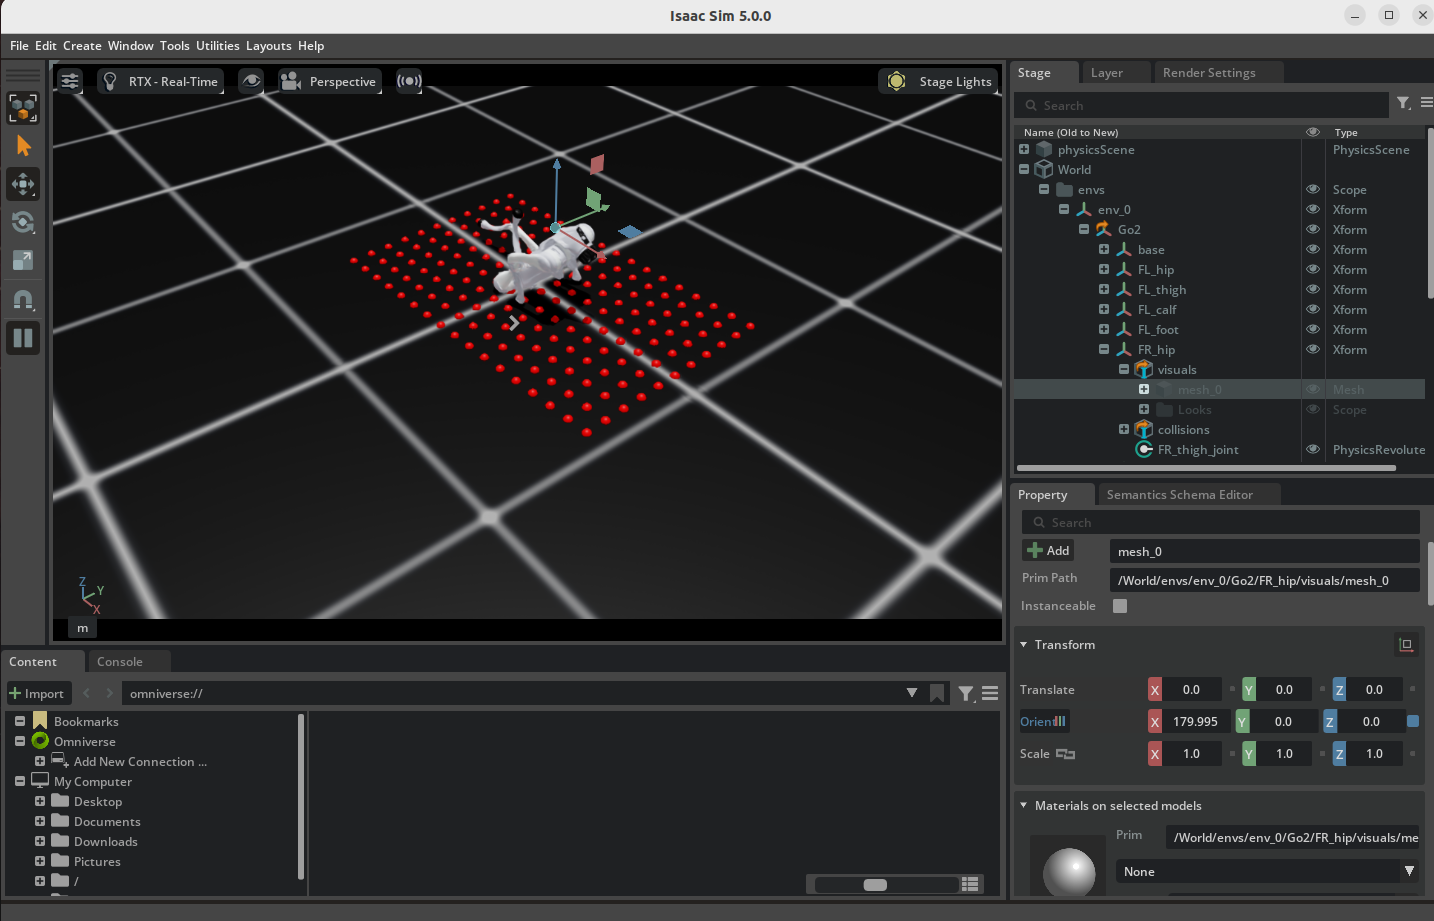Collapse the Transform section
Image resolution: width=1434 pixels, height=921 pixels.
[1024, 645]
